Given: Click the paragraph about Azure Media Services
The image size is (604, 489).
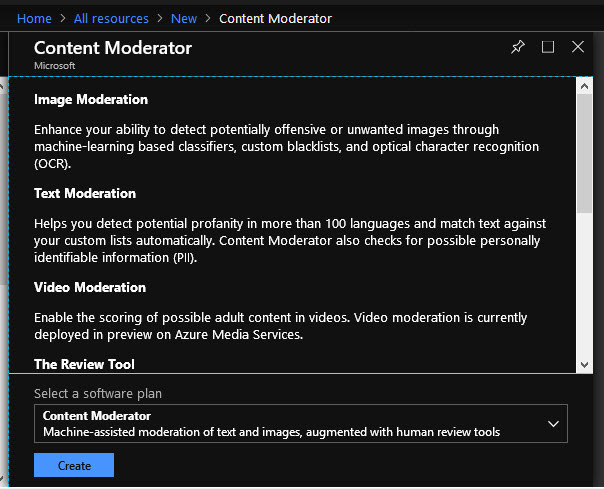Looking at the screenshot, I should (281, 325).
